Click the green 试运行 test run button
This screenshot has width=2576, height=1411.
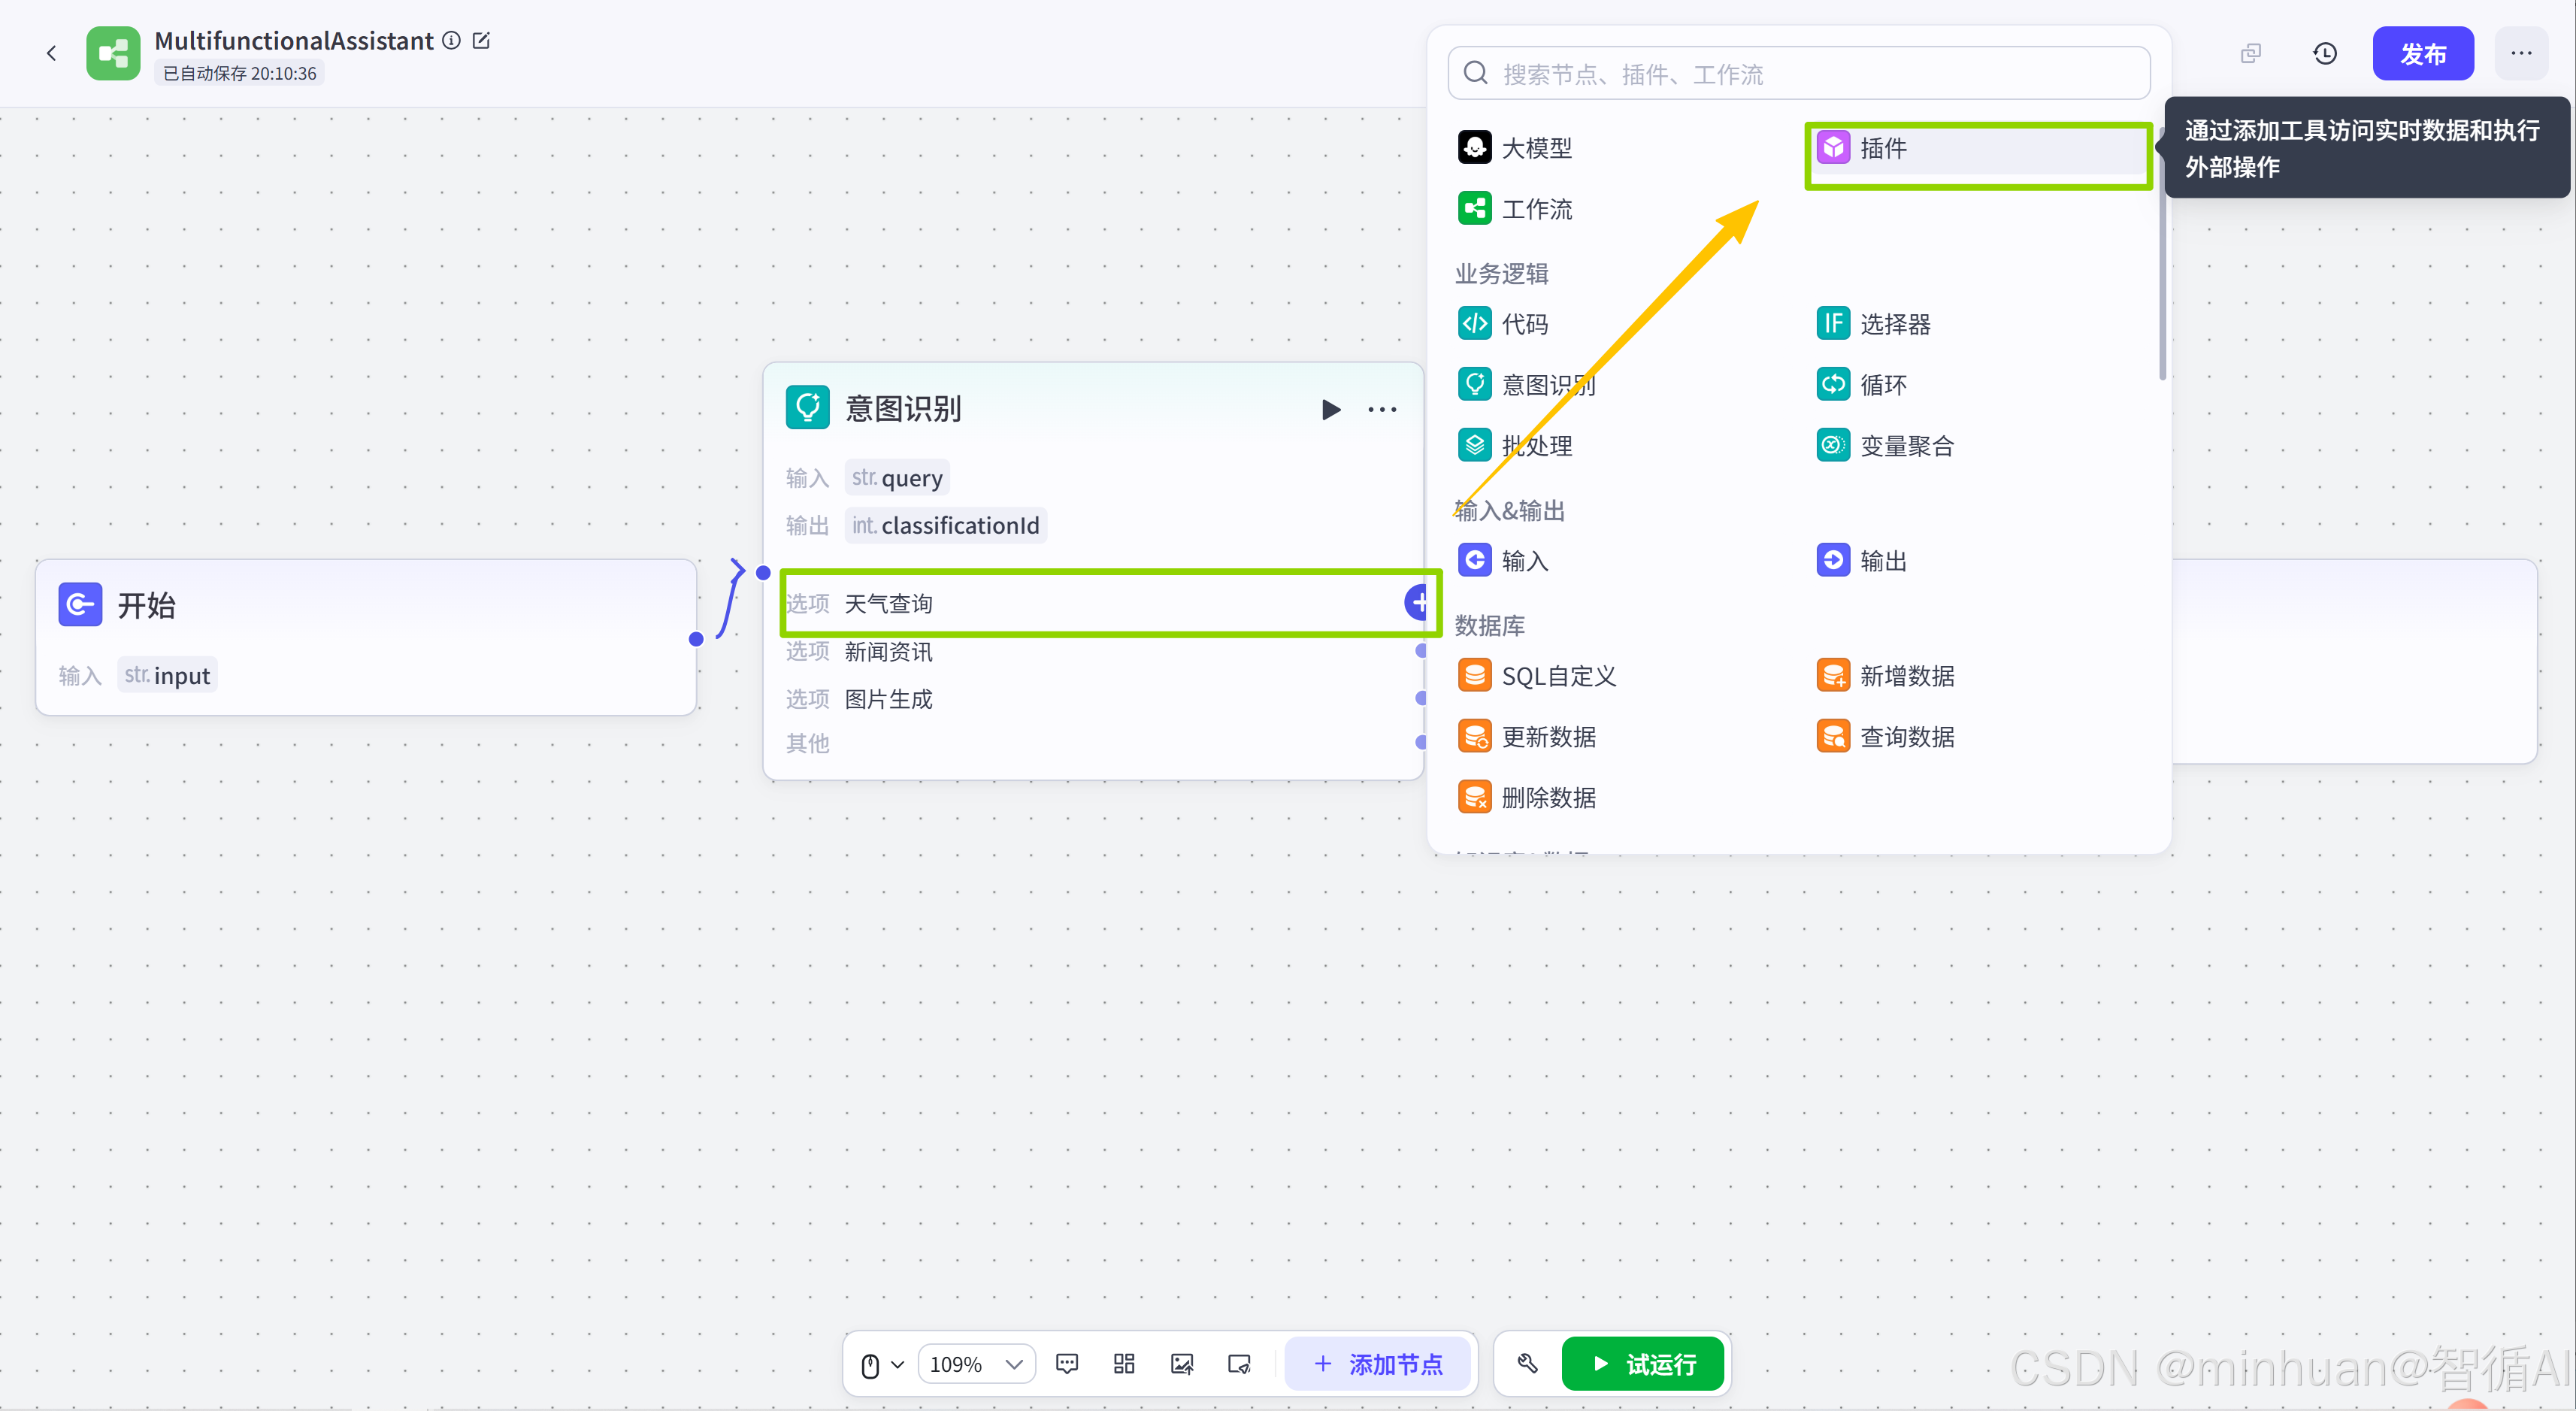(1643, 1364)
